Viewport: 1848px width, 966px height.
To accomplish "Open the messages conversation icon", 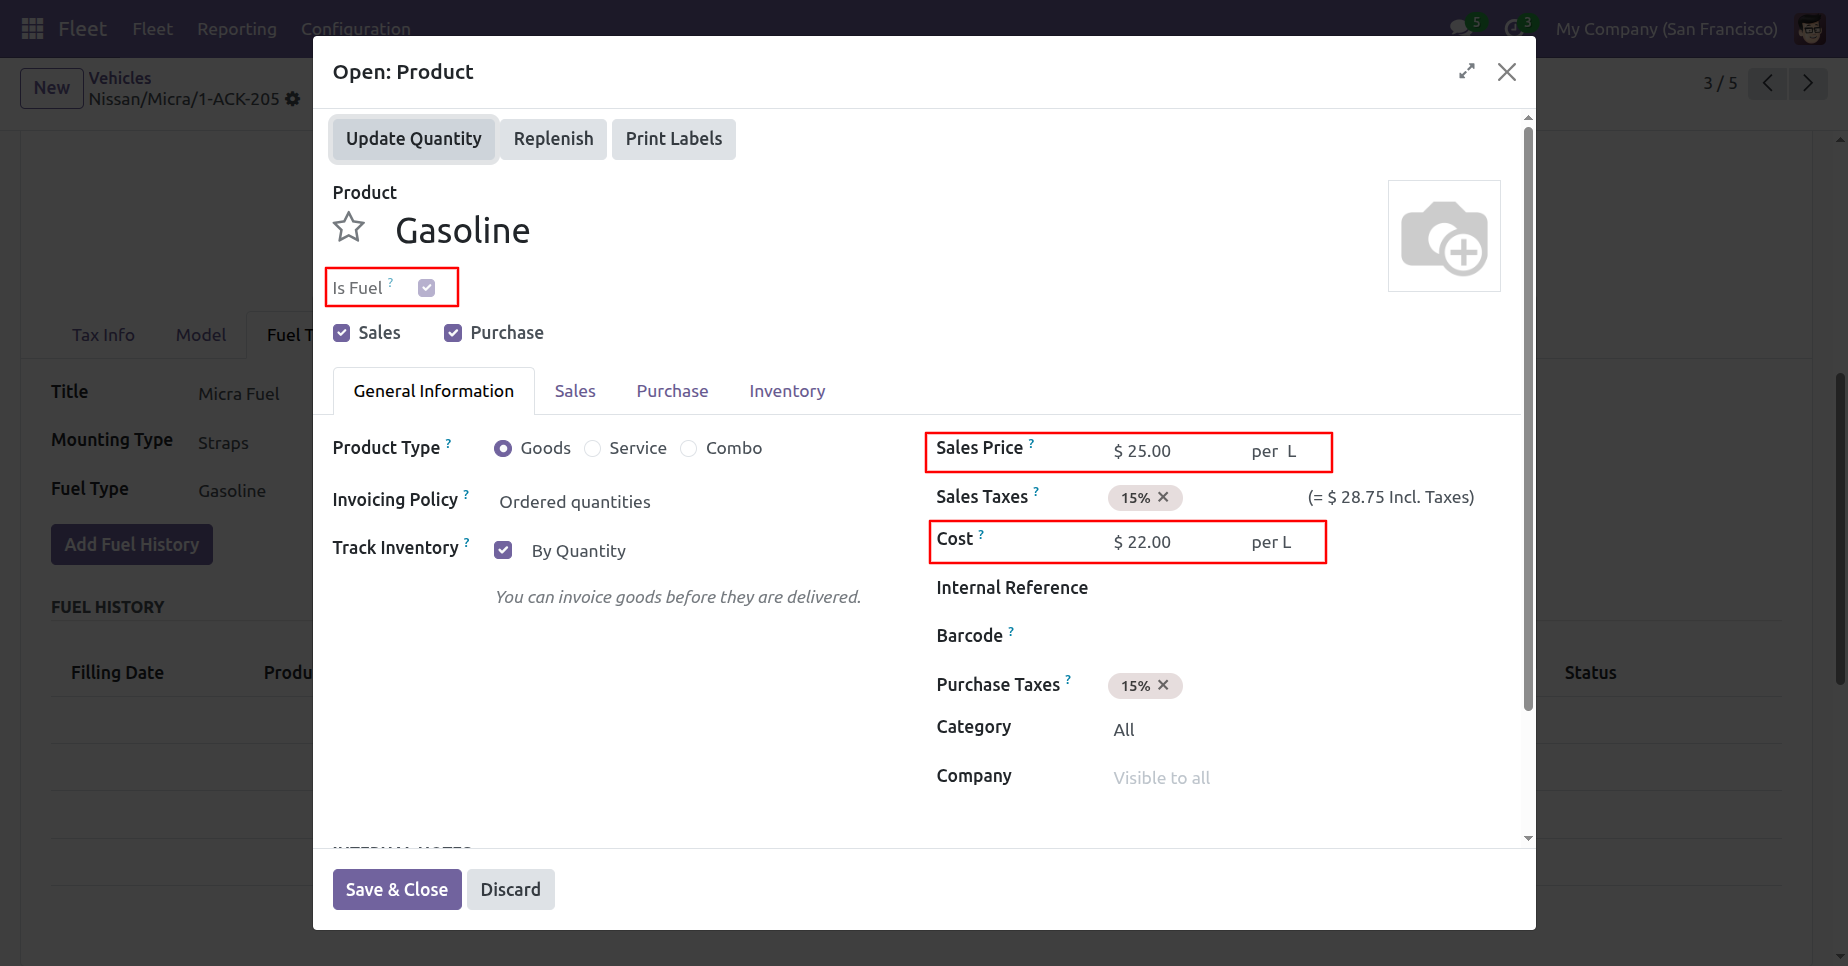I will tap(1461, 28).
